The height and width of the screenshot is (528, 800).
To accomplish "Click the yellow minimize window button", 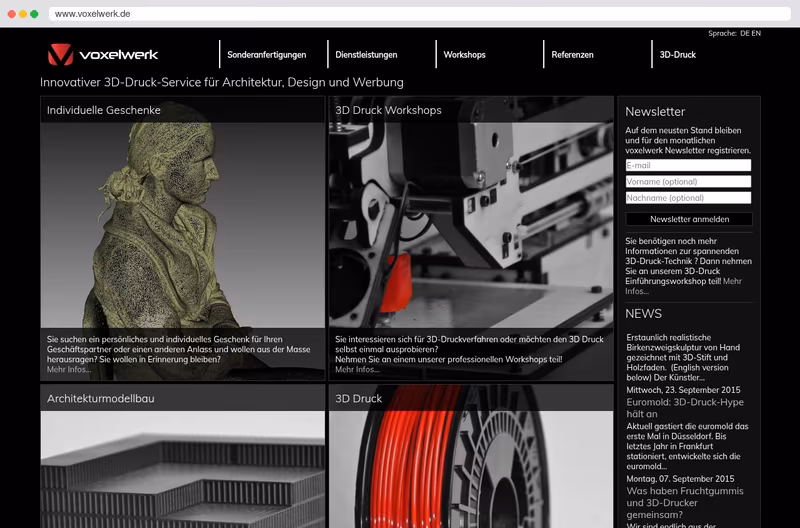I will click(x=23, y=14).
